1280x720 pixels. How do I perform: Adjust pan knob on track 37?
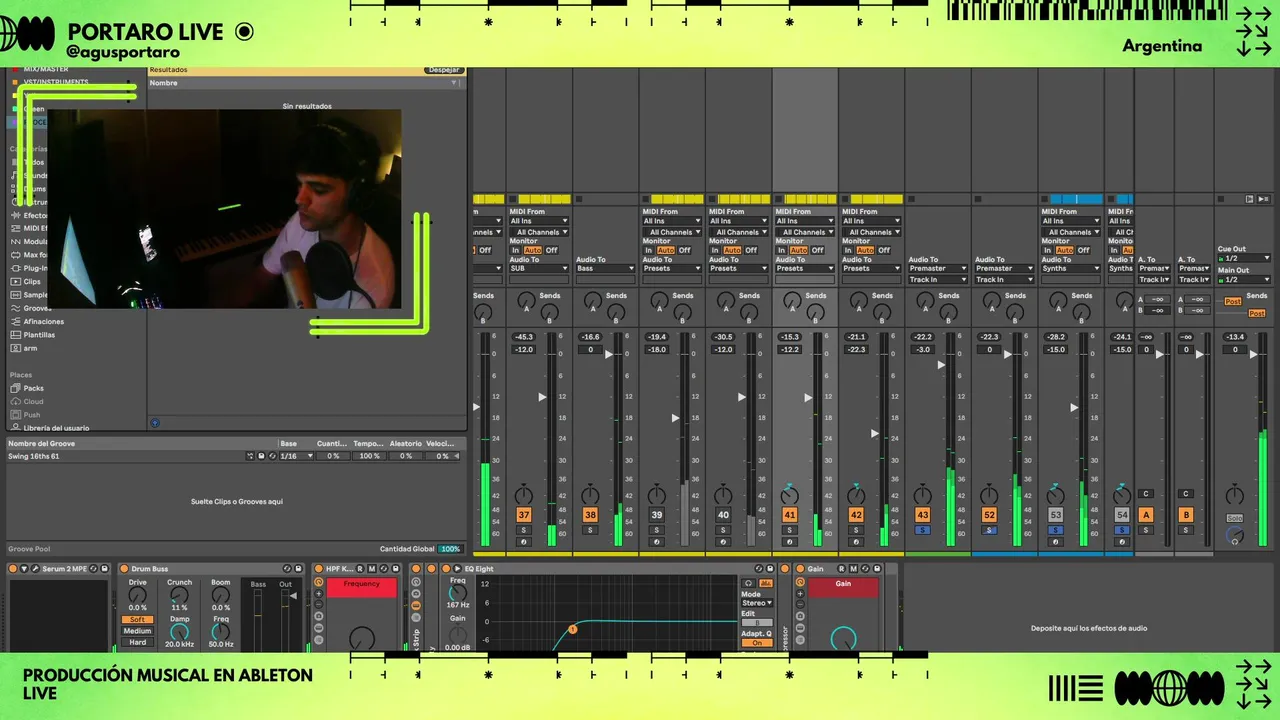click(x=523, y=495)
